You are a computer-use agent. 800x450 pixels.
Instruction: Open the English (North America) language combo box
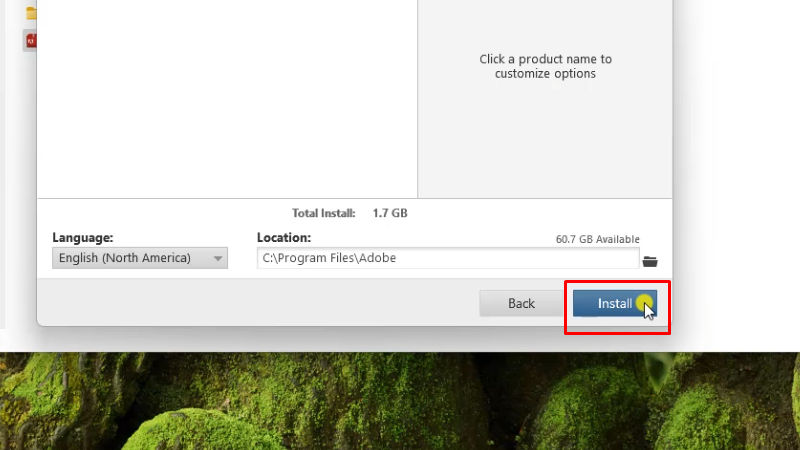pos(140,258)
